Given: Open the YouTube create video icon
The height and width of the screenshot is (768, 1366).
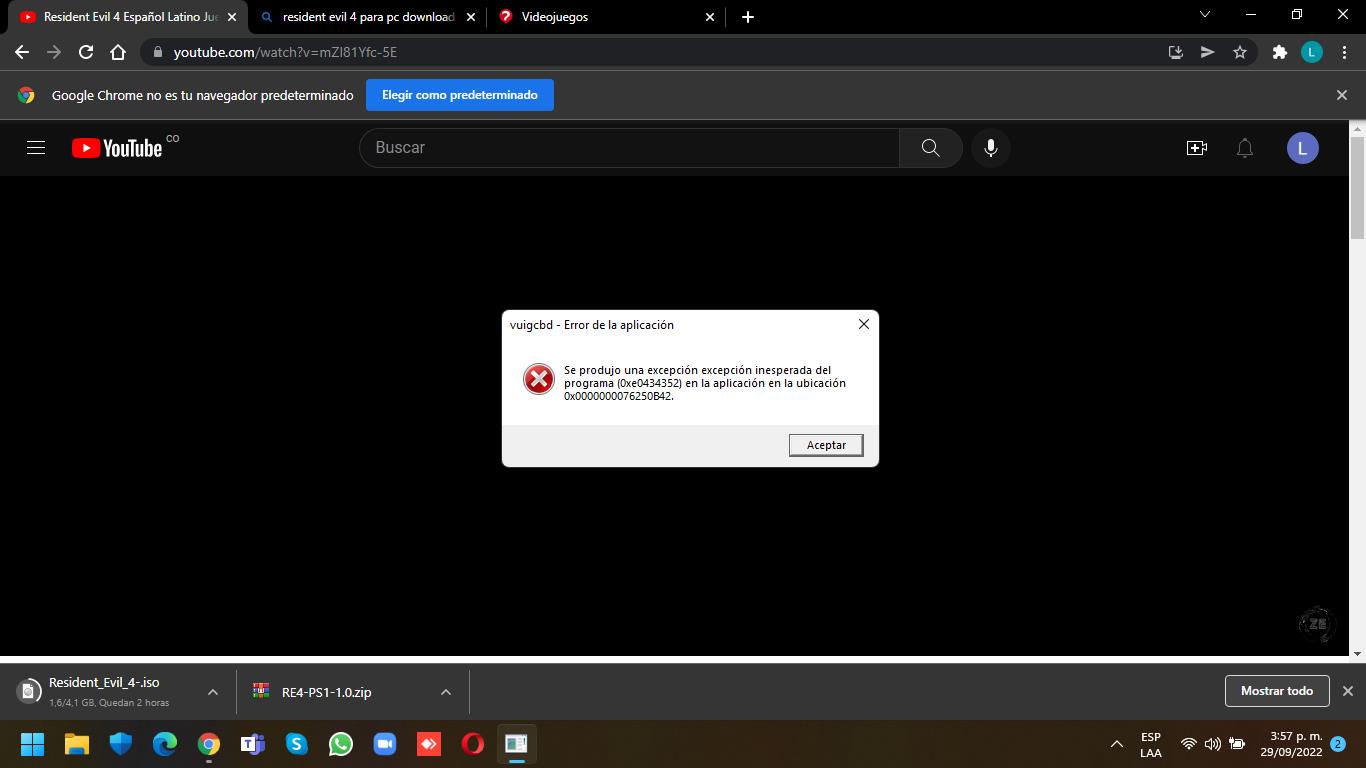Looking at the screenshot, I should pos(1196,148).
